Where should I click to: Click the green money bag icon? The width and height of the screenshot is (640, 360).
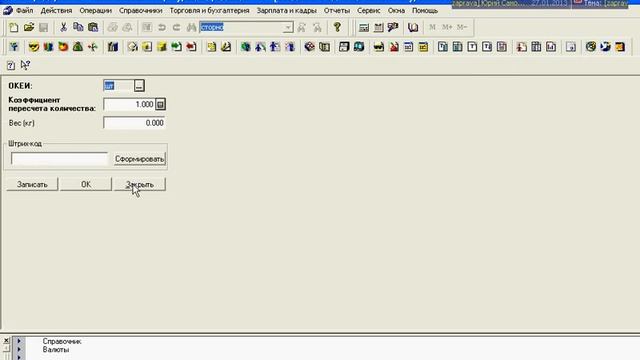[78, 47]
